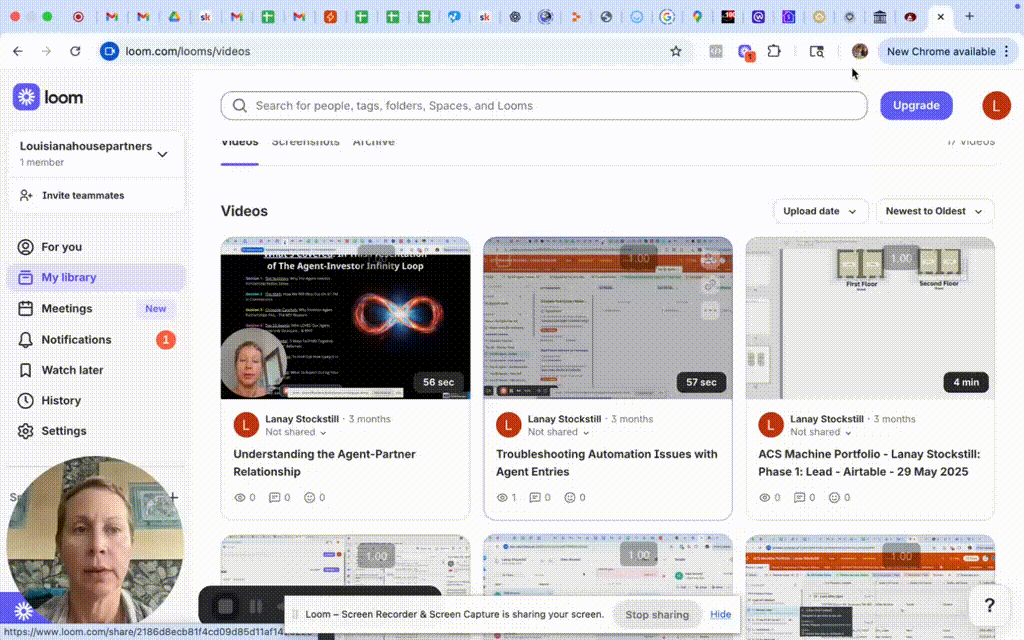Reload the page
The image size is (1024, 640).
[x=75, y=51]
